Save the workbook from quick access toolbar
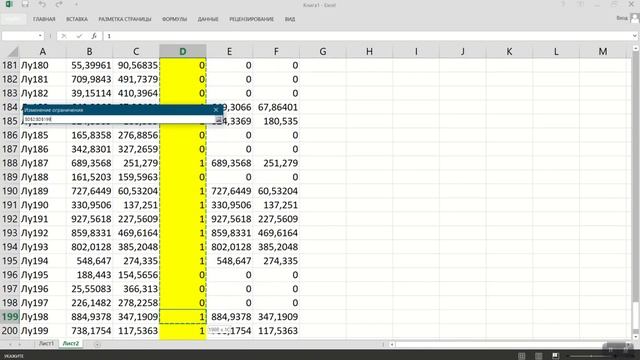This screenshot has height=360, width=640. 25,4
